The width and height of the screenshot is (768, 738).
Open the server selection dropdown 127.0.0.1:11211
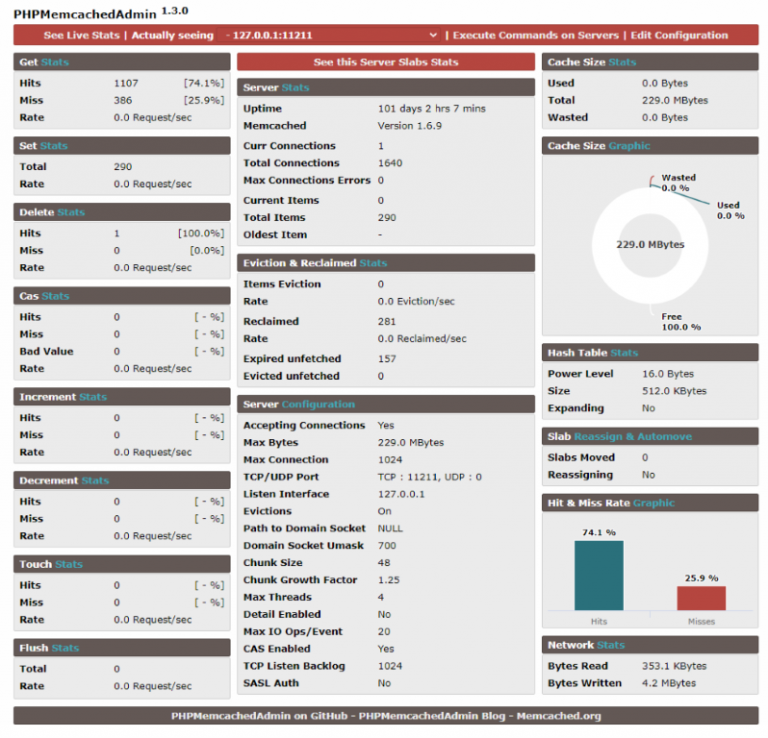point(329,35)
